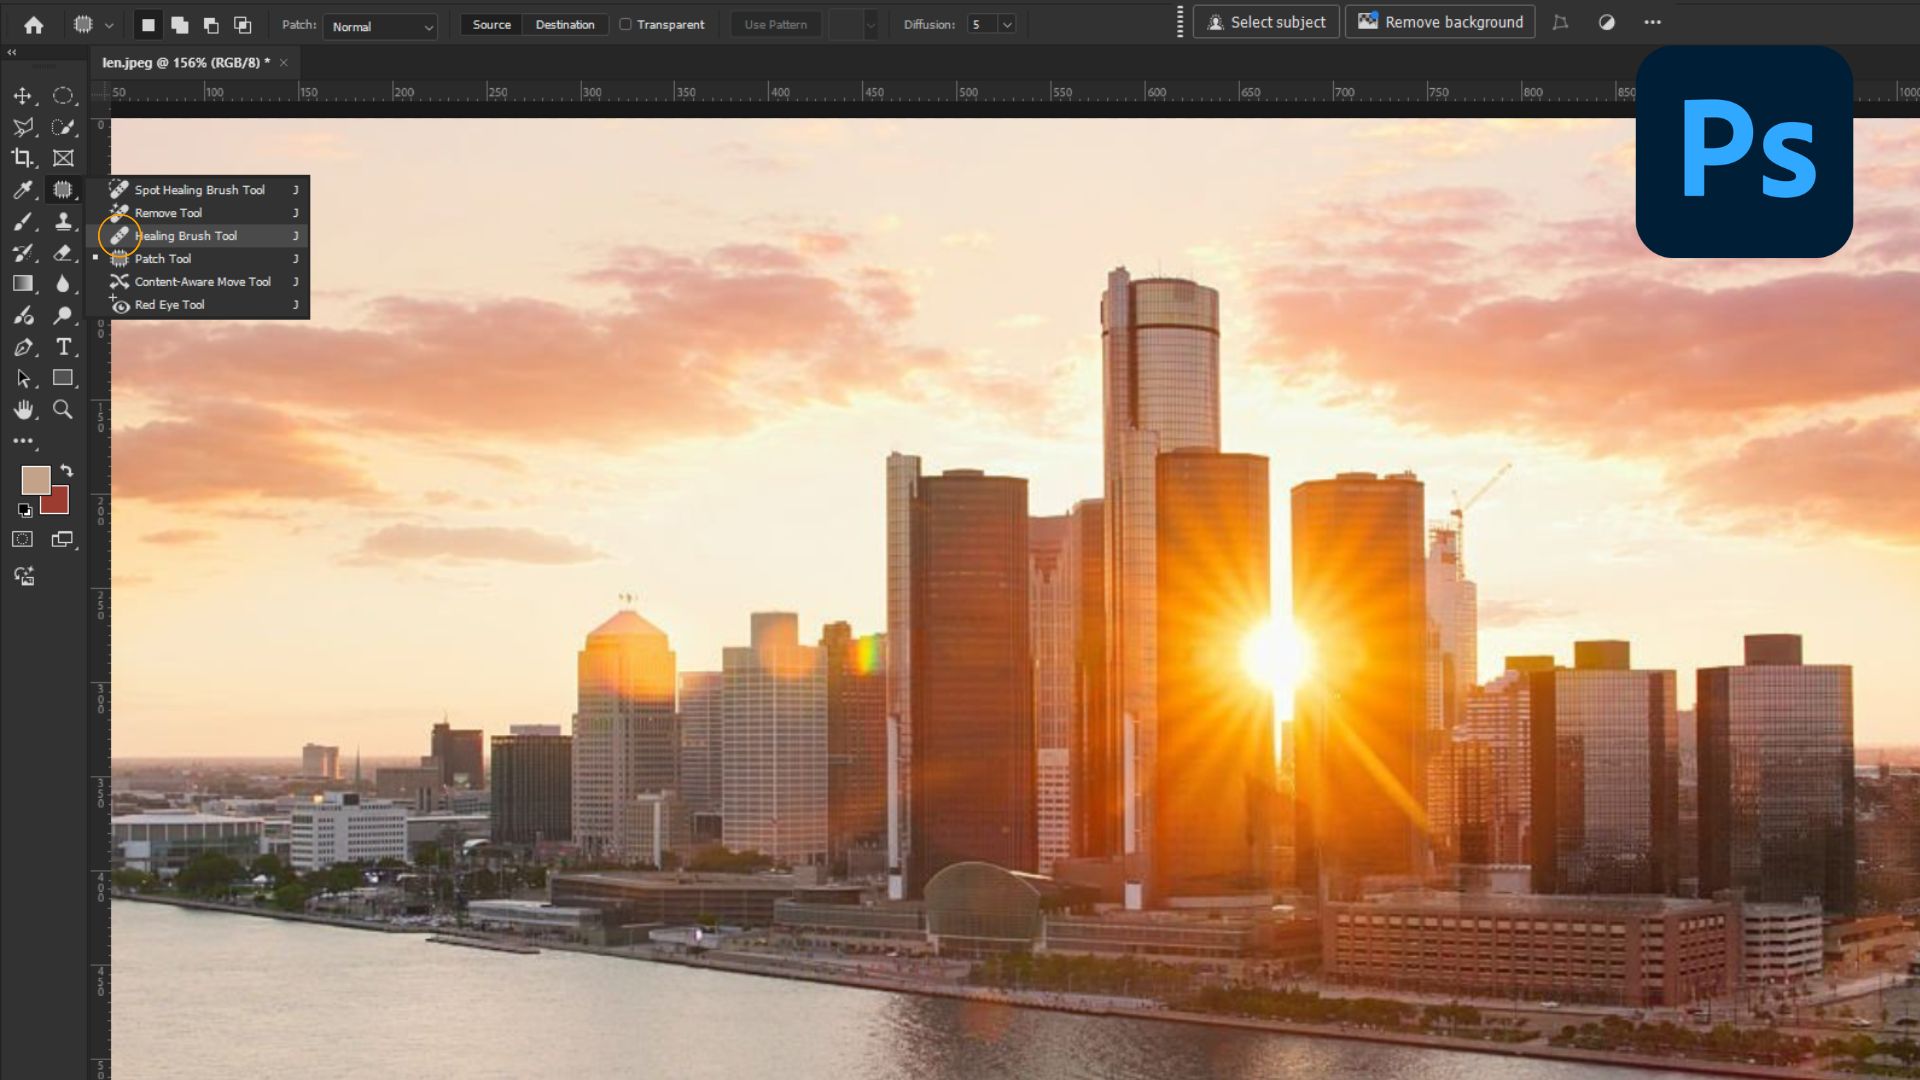Open the pattern picker dropdown arrow
1920x1080 pixels.
(870, 25)
